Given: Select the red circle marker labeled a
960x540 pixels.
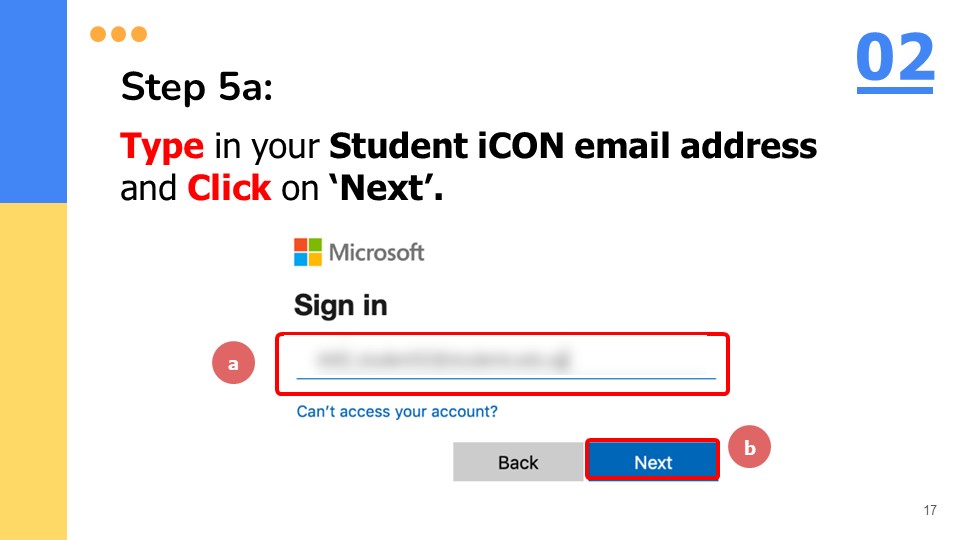Looking at the screenshot, I should 233,363.
